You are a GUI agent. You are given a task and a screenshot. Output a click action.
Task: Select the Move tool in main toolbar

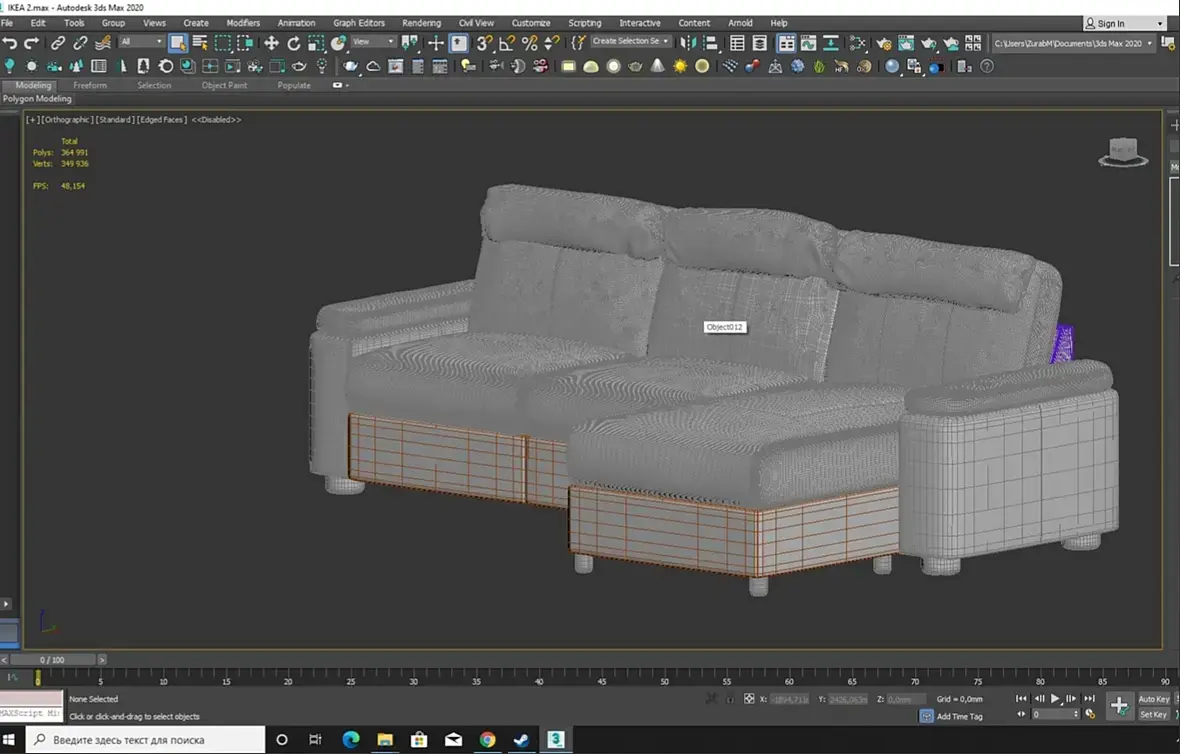271,43
